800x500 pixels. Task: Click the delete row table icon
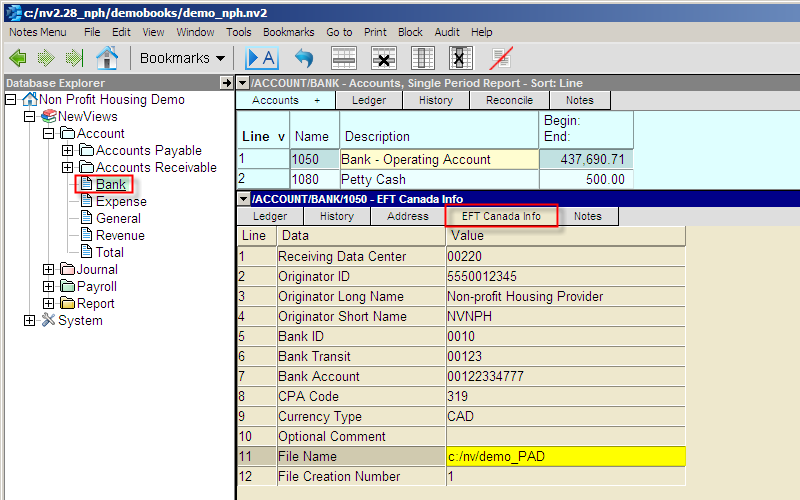coord(384,58)
